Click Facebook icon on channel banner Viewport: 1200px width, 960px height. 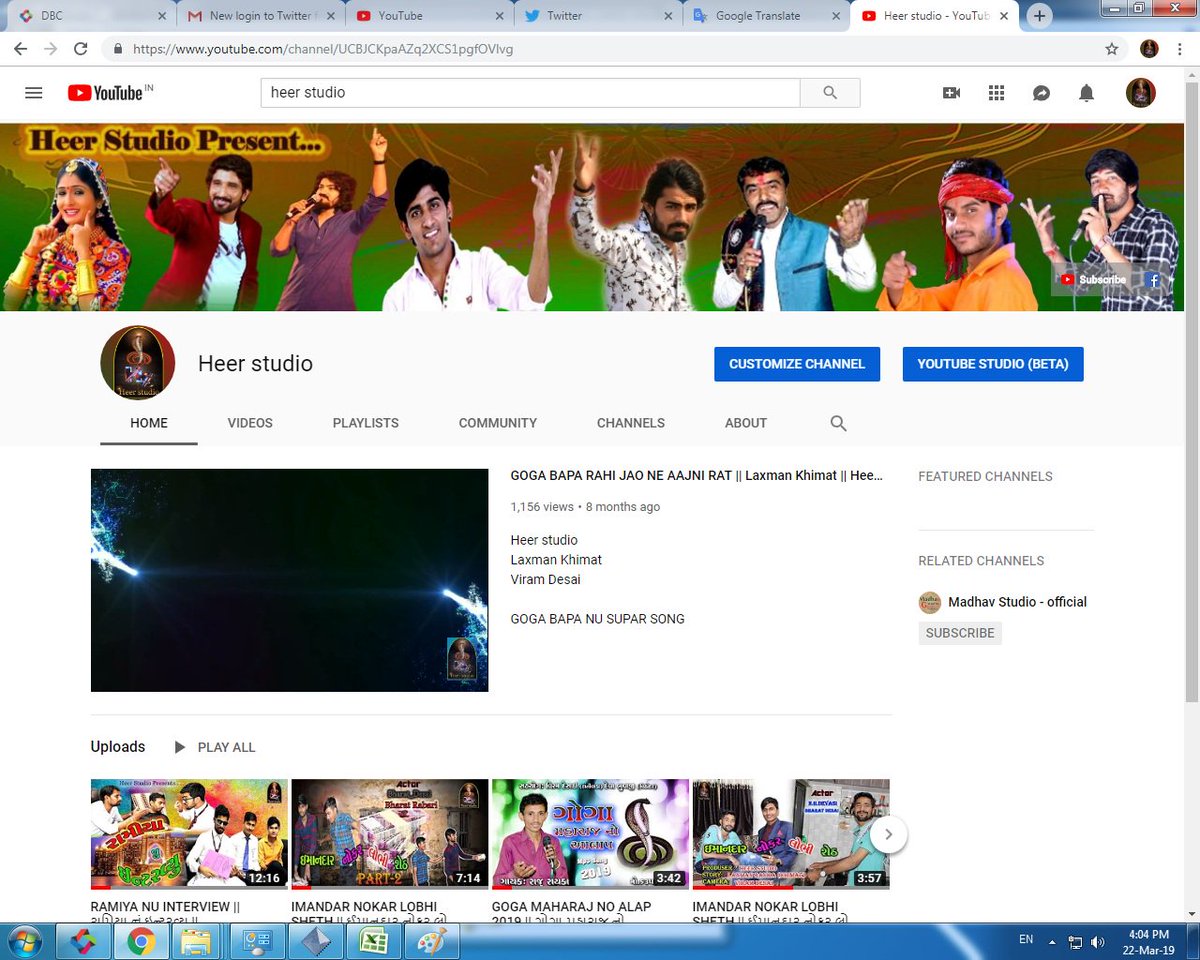pyautogui.click(x=1152, y=280)
